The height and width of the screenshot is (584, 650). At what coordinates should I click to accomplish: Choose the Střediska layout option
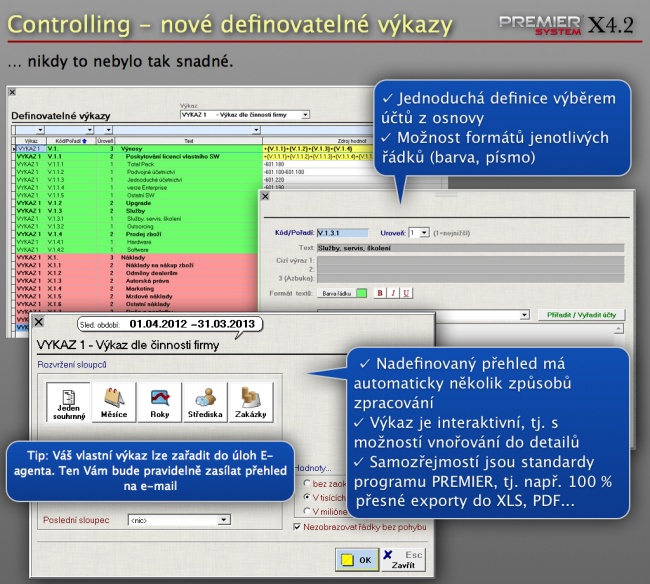[205, 402]
